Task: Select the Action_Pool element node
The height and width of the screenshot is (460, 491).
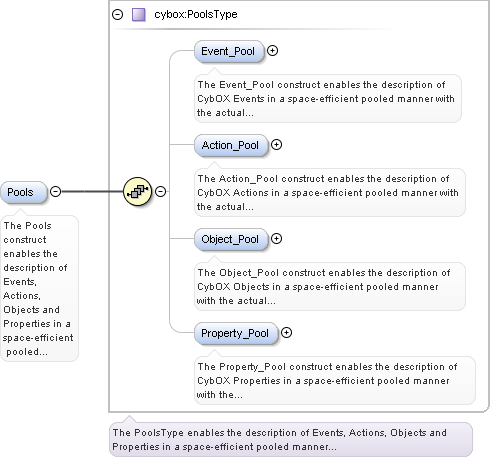Action: pyautogui.click(x=231, y=145)
